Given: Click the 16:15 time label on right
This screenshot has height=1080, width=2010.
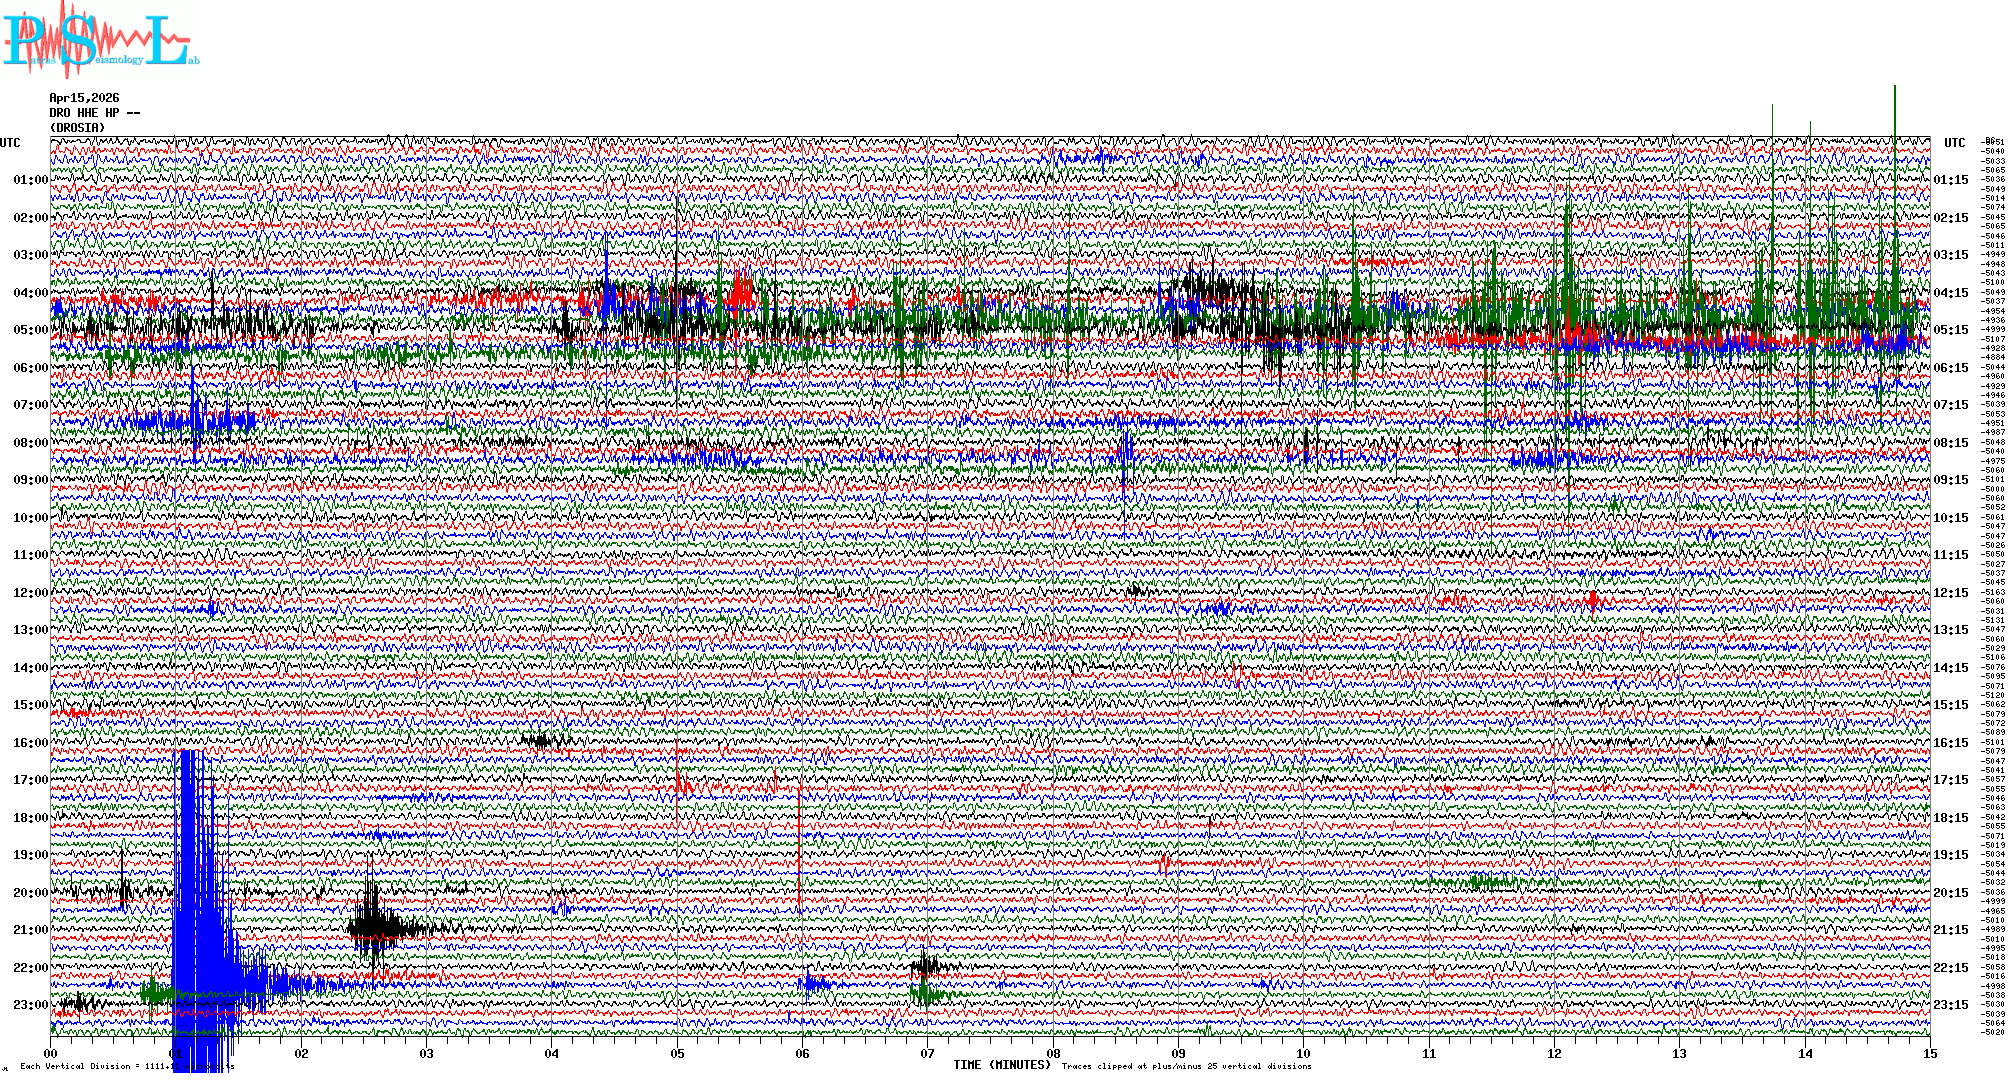Looking at the screenshot, I should click(1951, 743).
